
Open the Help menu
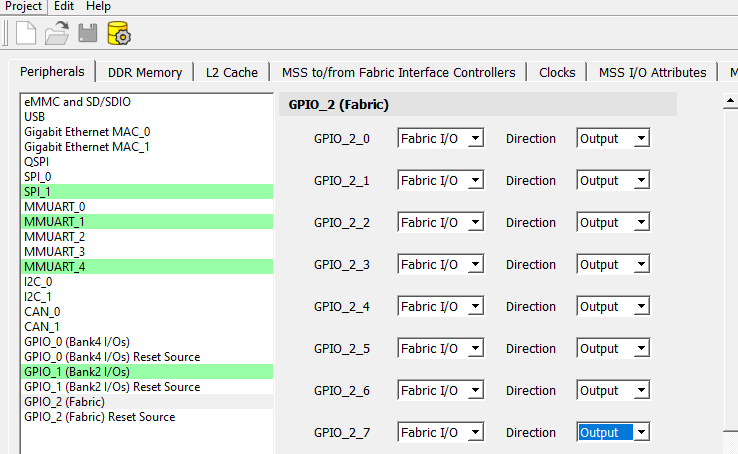[x=98, y=6]
